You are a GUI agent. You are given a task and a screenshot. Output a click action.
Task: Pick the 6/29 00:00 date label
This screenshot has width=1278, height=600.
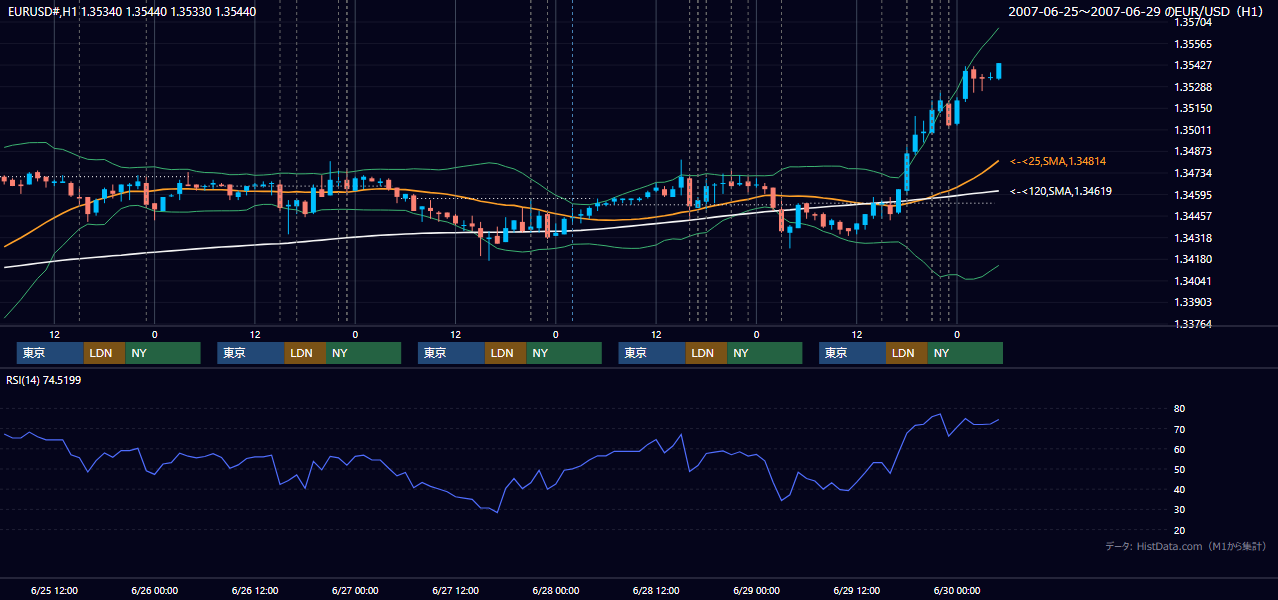click(756, 590)
